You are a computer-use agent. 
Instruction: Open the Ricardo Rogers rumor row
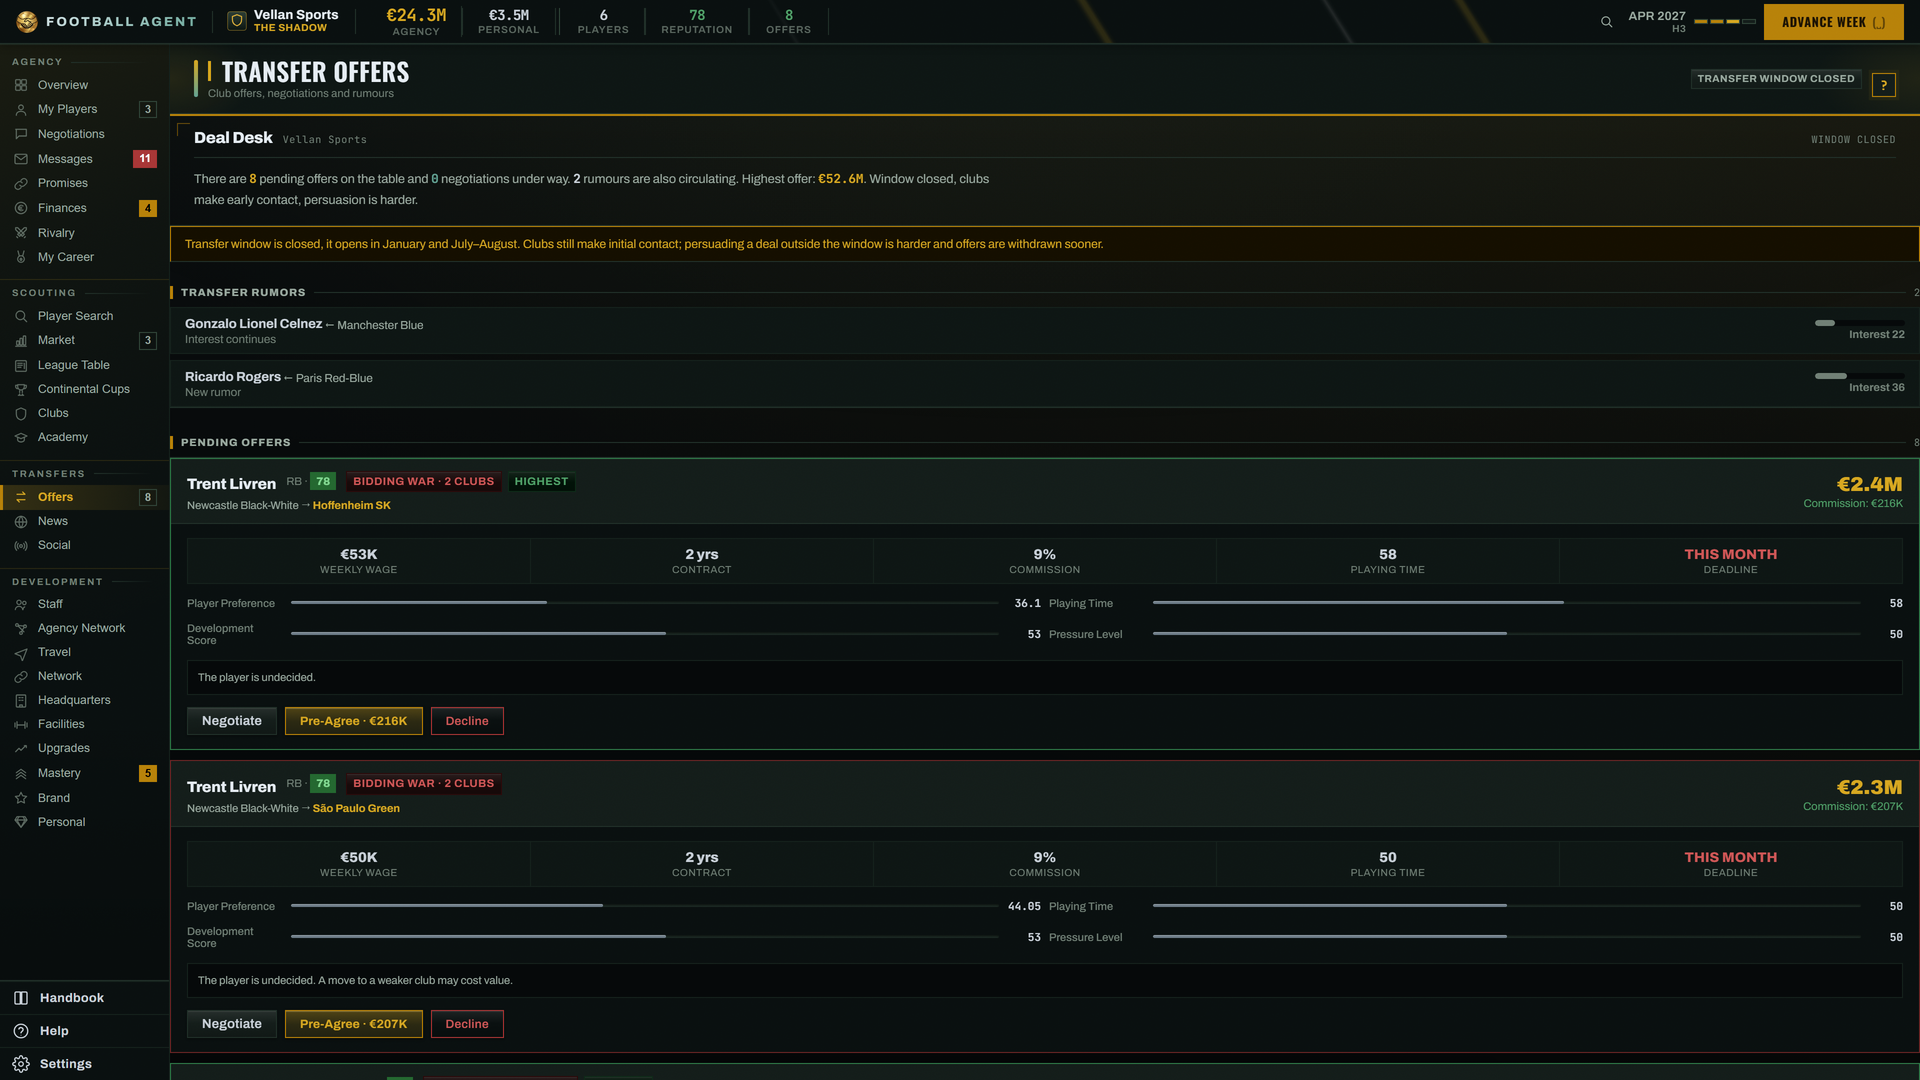pos(1044,384)
